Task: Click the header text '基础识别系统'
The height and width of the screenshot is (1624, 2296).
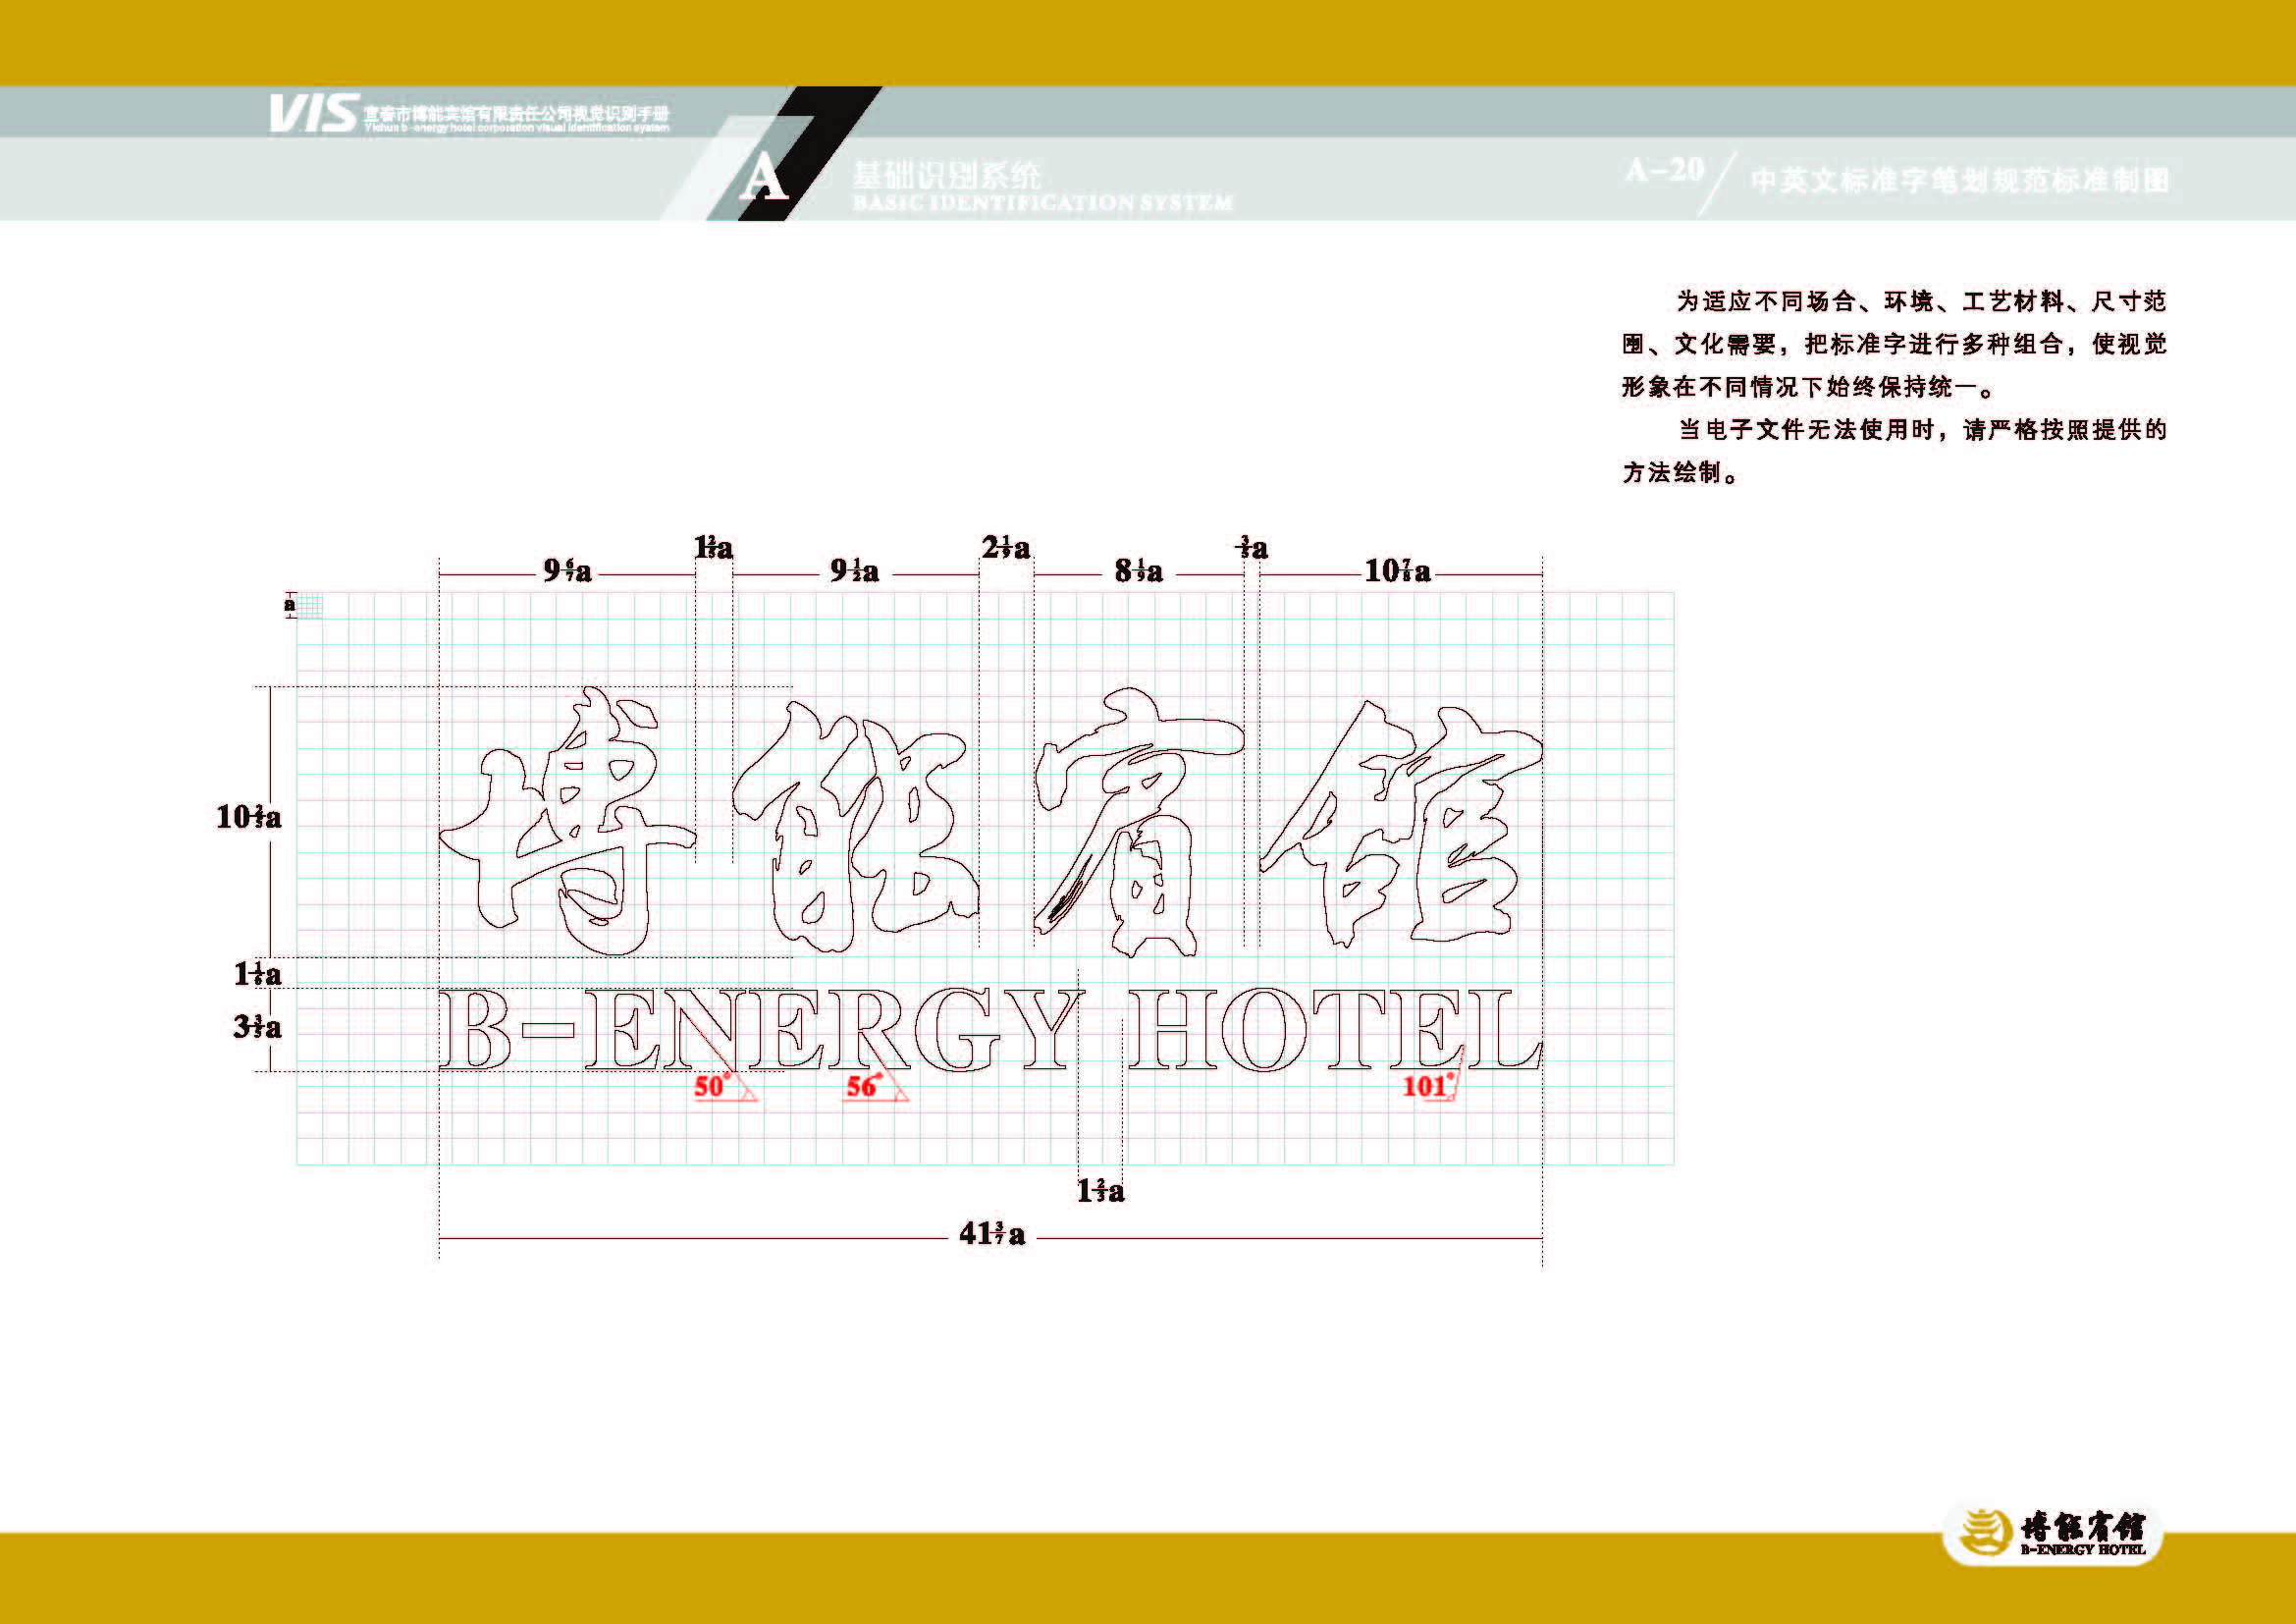Action: pyautogui.click(x=947, y=176)
